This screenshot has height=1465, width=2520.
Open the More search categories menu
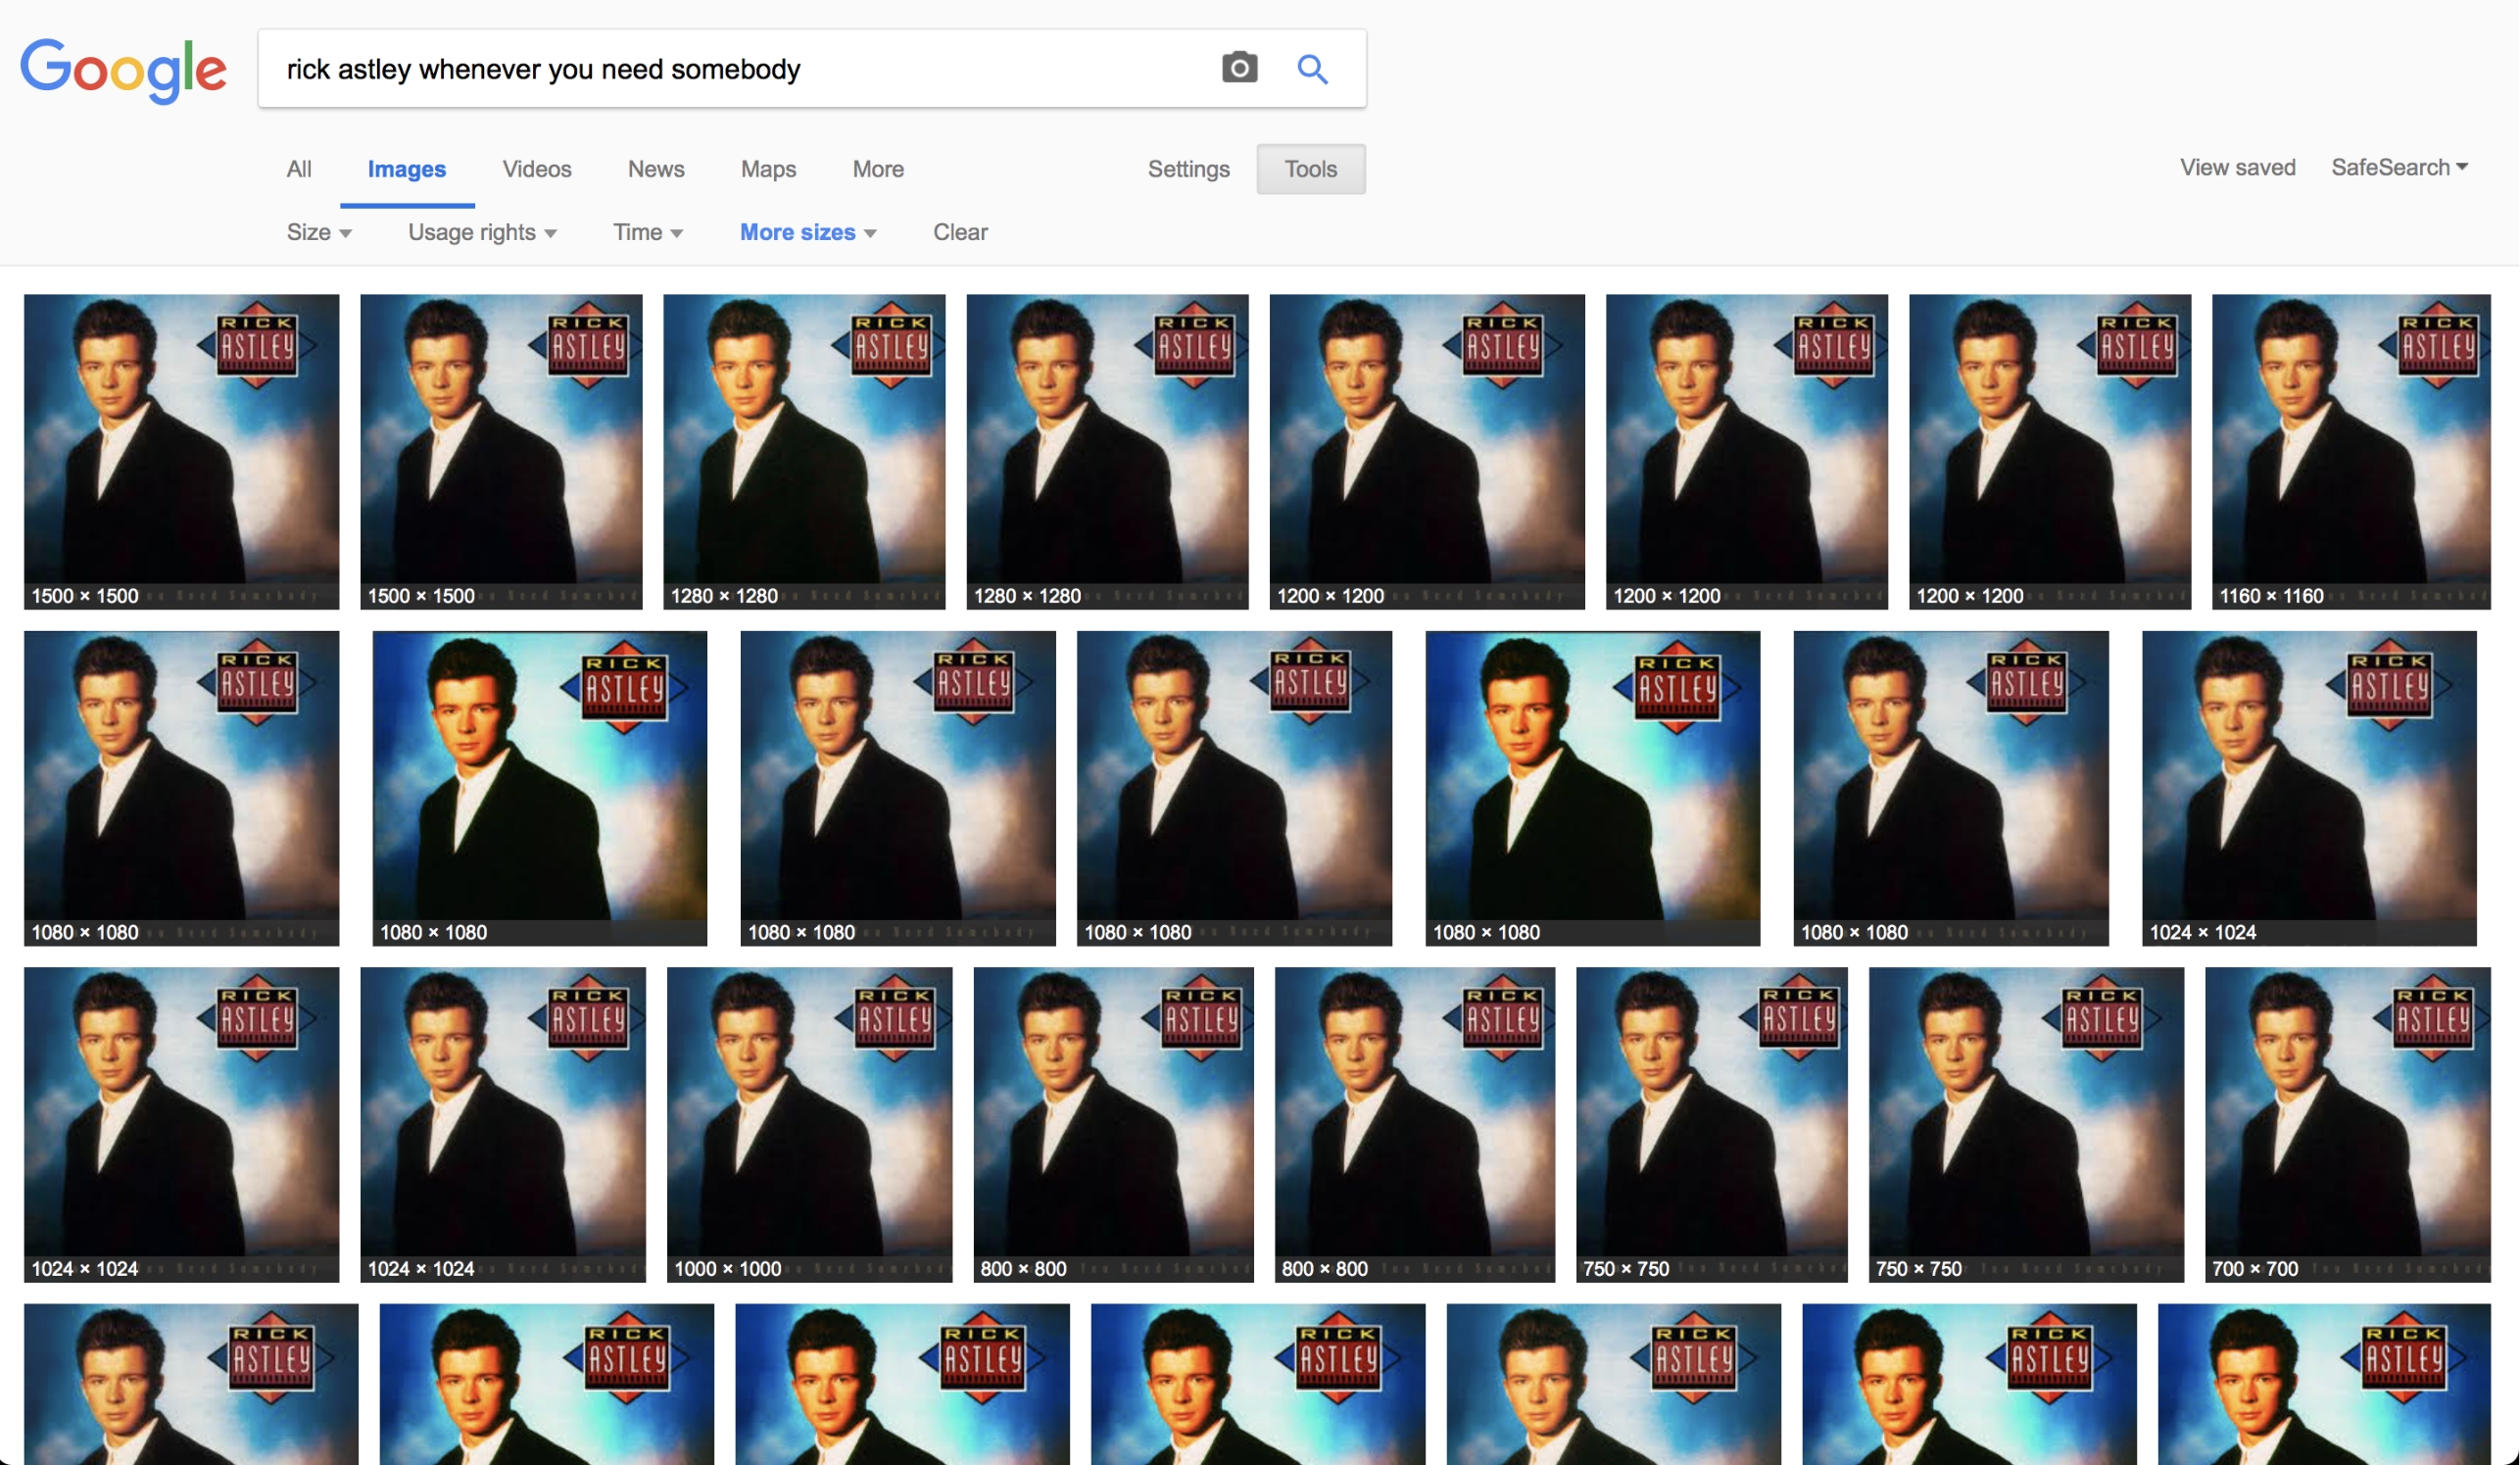click(x=878, y=169)
